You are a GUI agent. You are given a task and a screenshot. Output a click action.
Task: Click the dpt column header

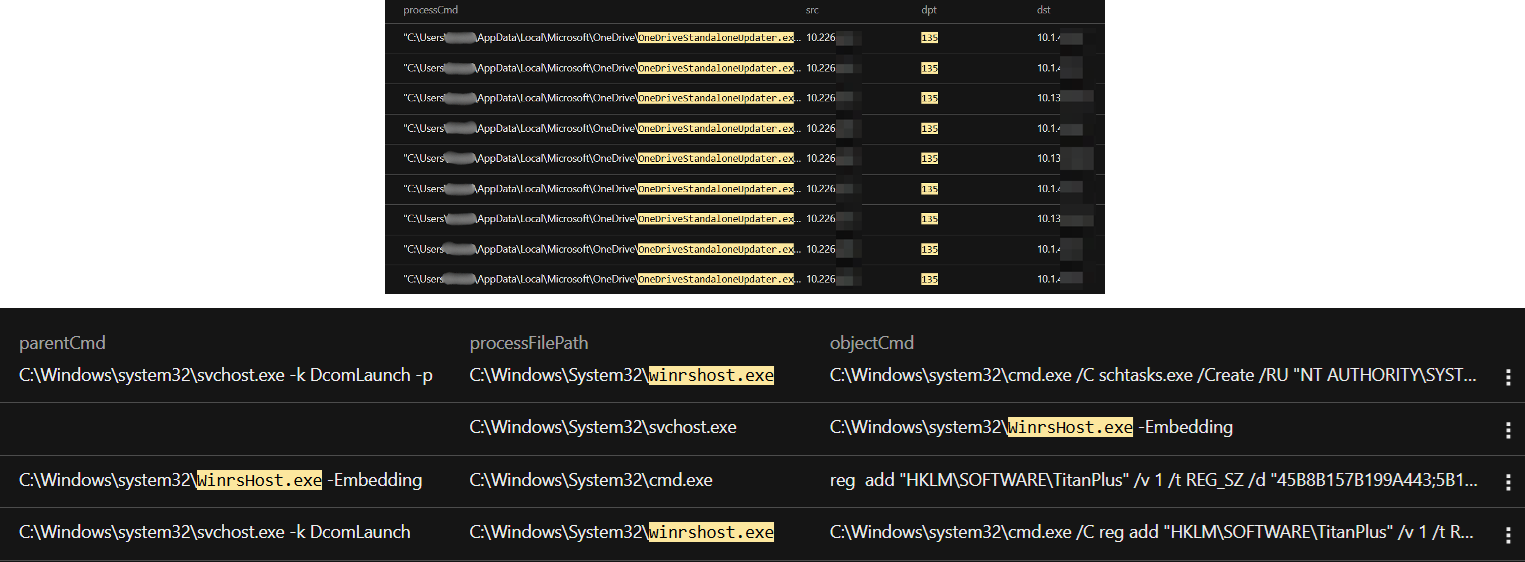[x=928, y=10]
